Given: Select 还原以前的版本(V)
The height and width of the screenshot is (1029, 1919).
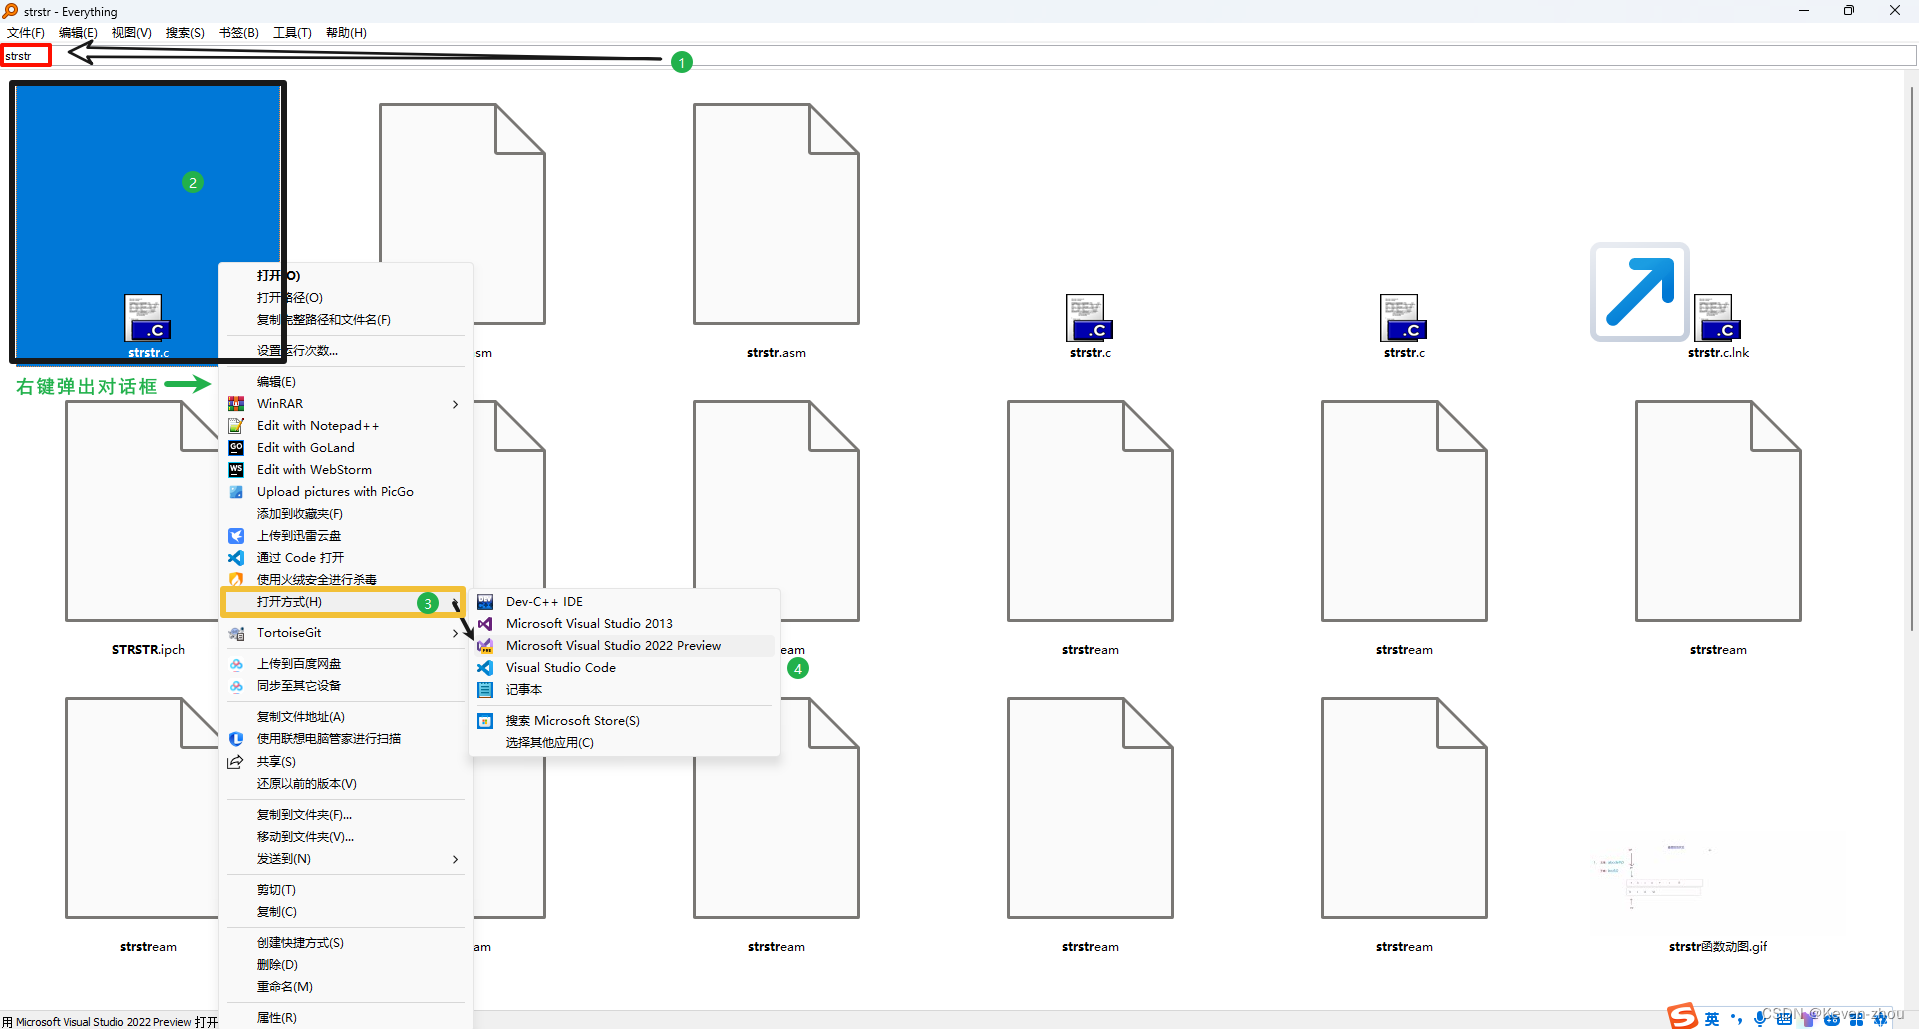Looking at the screenshot, I should [x=346, y=784].
